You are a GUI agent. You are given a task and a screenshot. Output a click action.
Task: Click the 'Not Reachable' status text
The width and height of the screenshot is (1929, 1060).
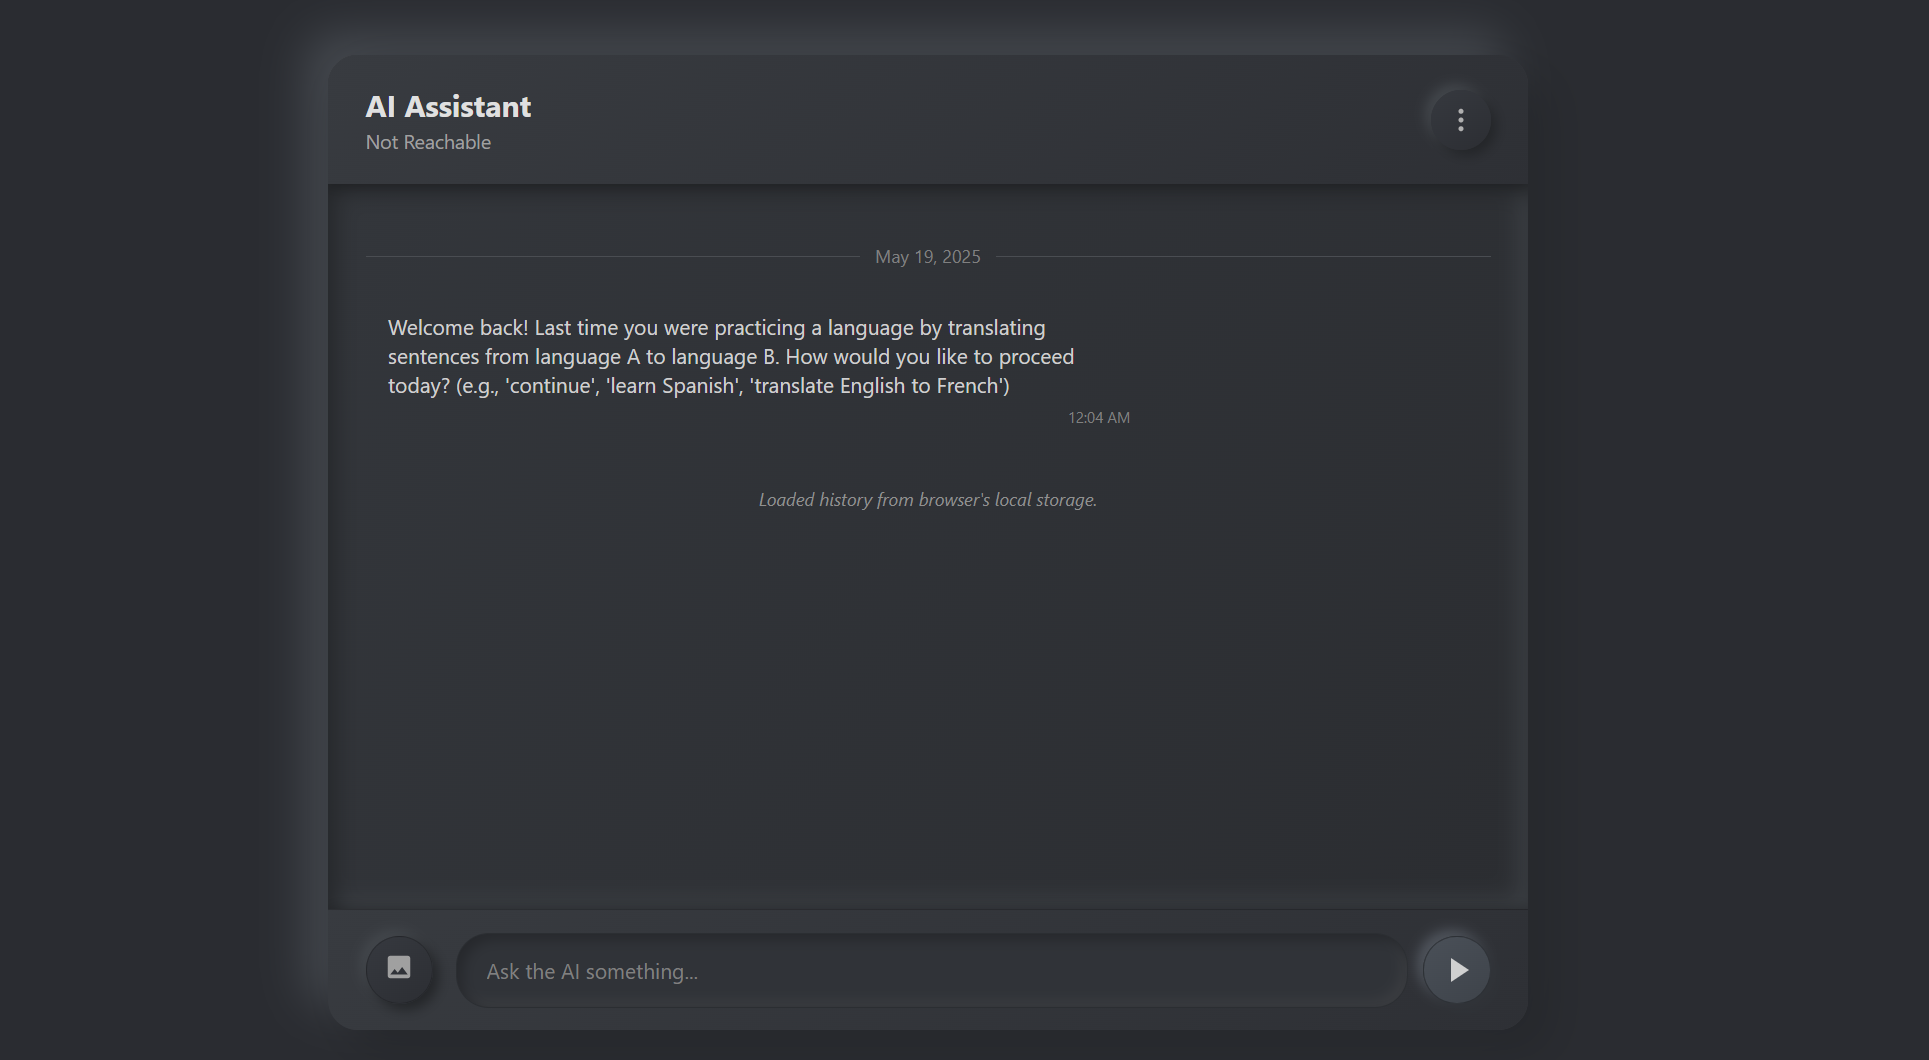coord(428,142)
